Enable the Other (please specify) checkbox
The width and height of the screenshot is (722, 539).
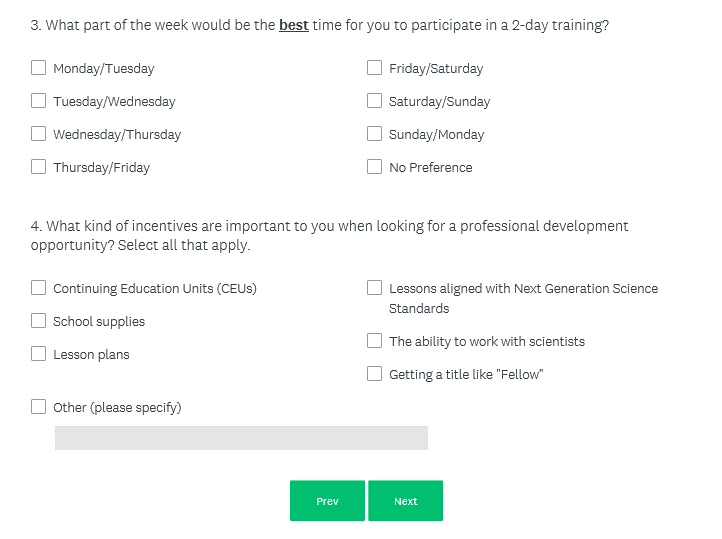click(39, 407)
